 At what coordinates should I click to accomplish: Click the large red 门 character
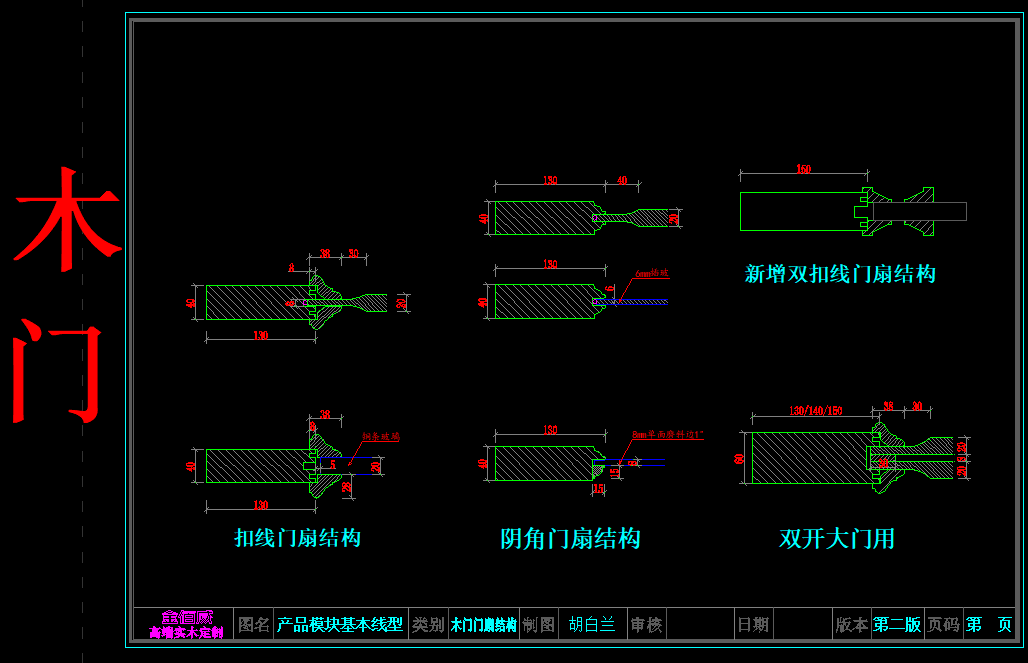pyautogui.click(x=60, y=372)
